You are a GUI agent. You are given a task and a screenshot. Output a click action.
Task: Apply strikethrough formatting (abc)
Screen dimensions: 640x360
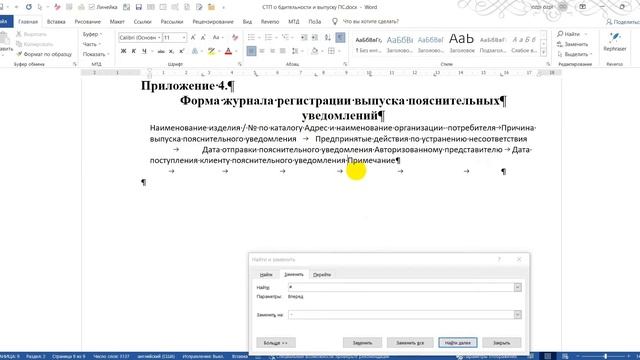[161, 51]
